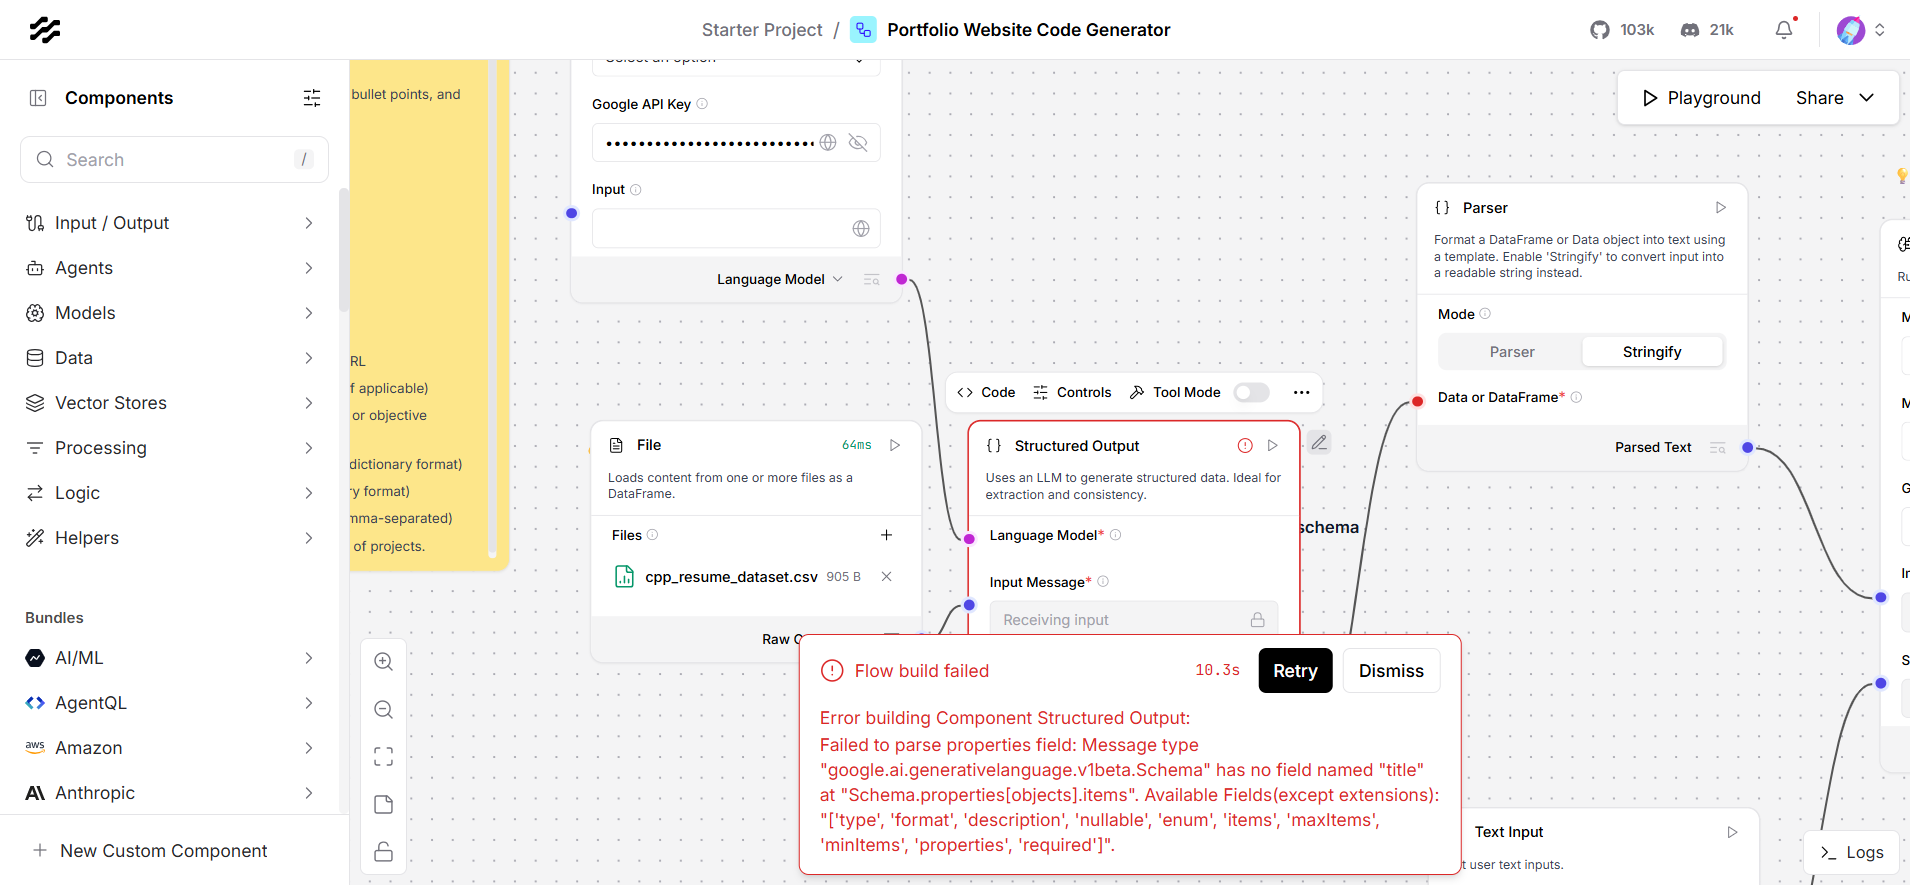
Task: Dismiss the build error
Action: pos(1391,671)
